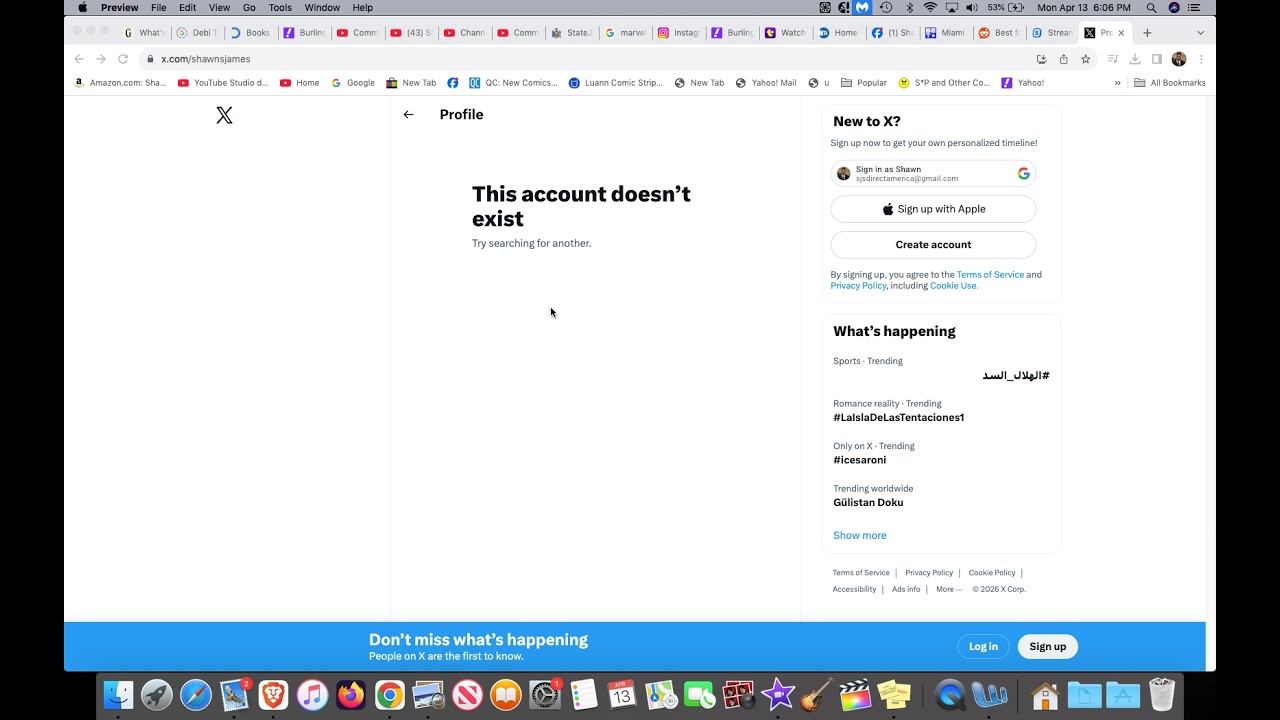Image resolution: width=1280 pixels, height=720 pixels.
Task: Open the Cookie Use link
Action: (953, 286)
